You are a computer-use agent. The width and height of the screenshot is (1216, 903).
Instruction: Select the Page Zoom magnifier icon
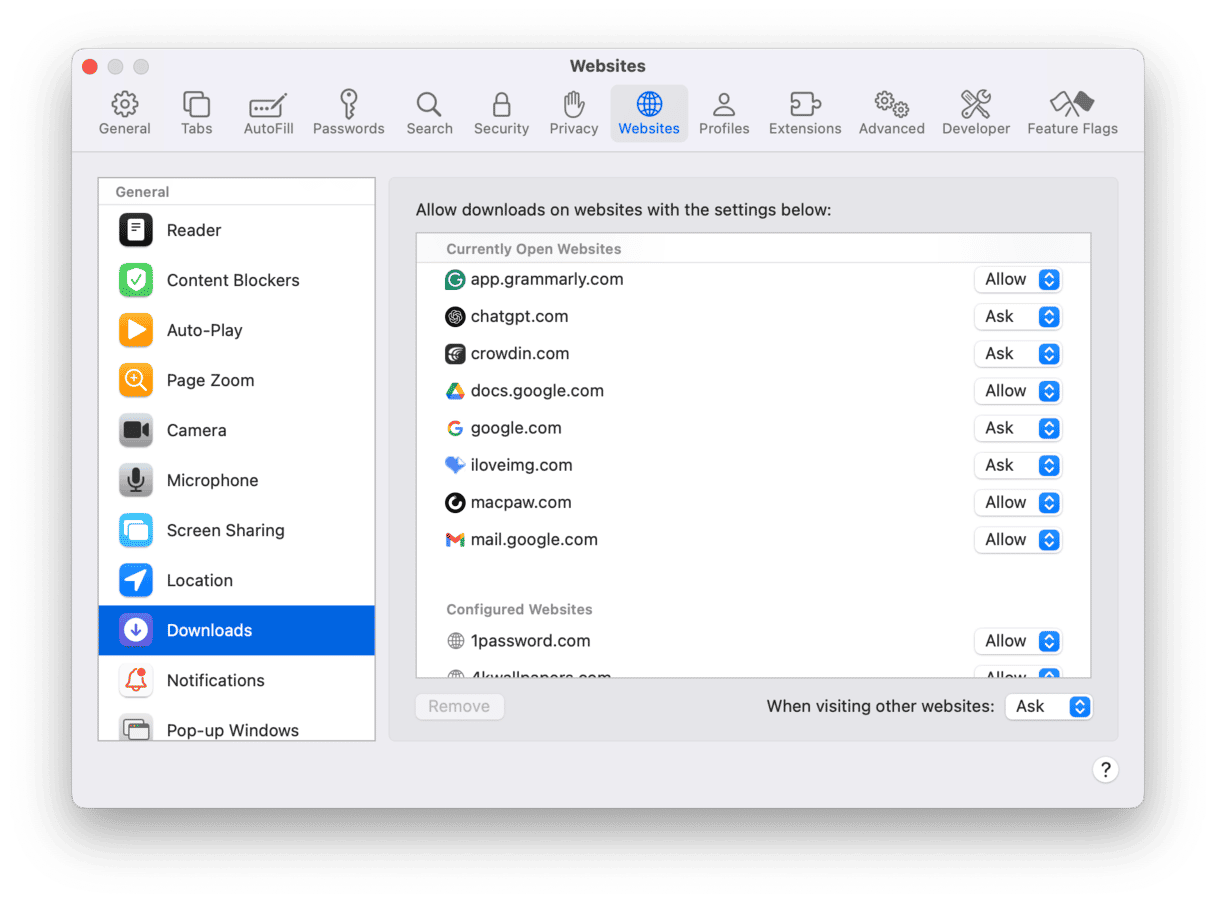coord(136,380)
